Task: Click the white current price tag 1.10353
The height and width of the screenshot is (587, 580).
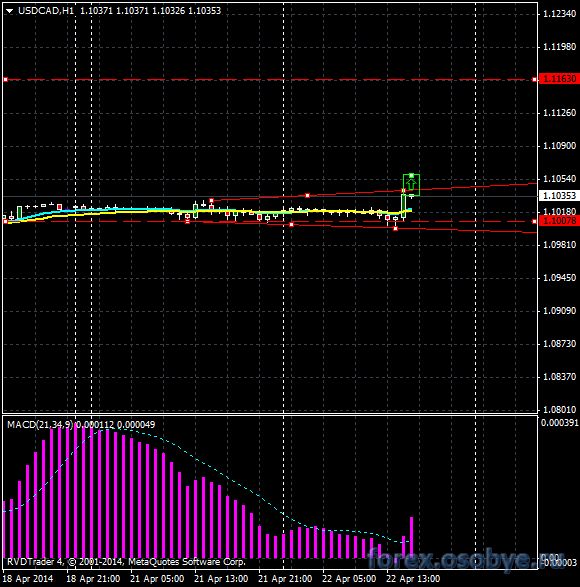Action: click(x=559, y=195)
